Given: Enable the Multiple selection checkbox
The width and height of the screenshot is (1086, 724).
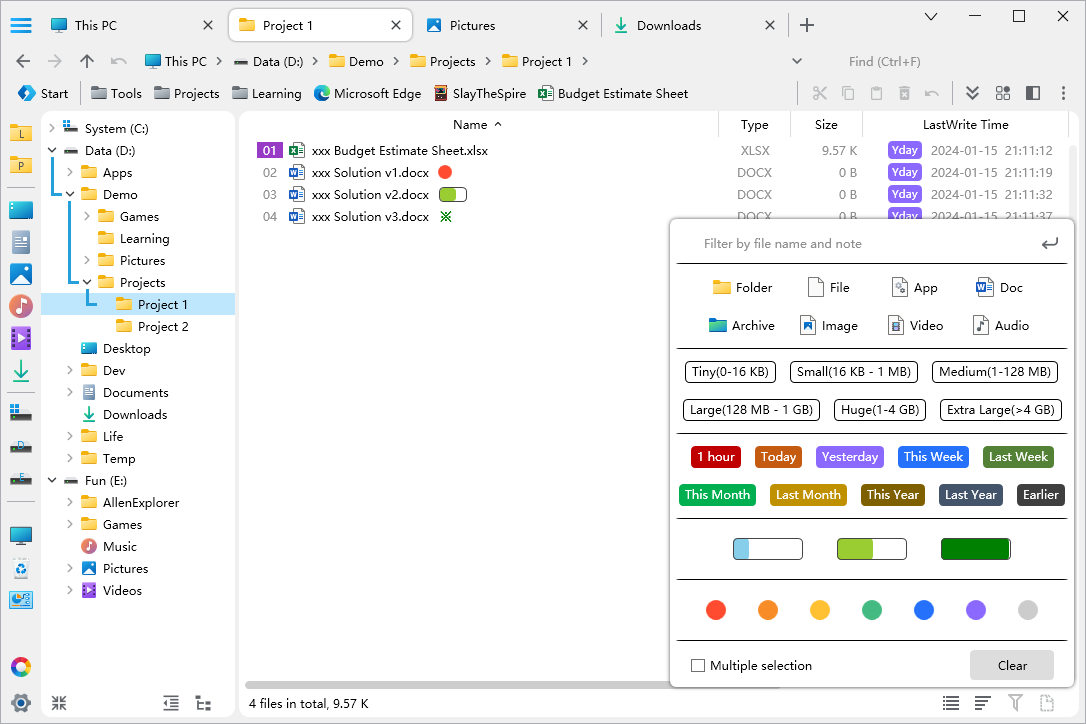Looking at the screenshot, I should point(698,665).
